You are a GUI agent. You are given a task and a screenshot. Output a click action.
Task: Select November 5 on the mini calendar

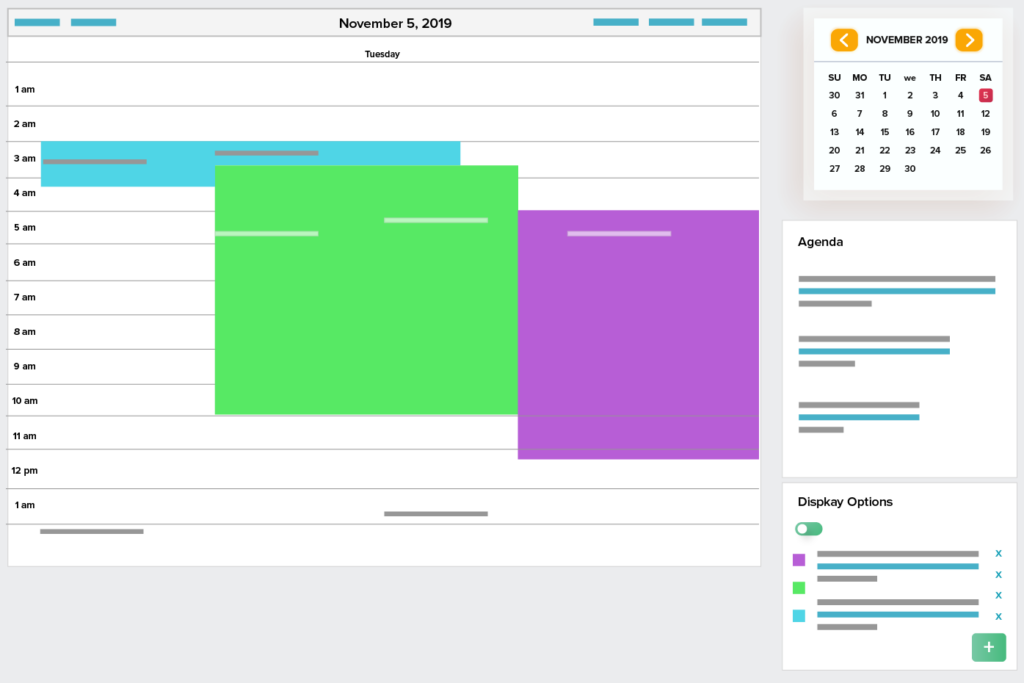coord(985,94)
